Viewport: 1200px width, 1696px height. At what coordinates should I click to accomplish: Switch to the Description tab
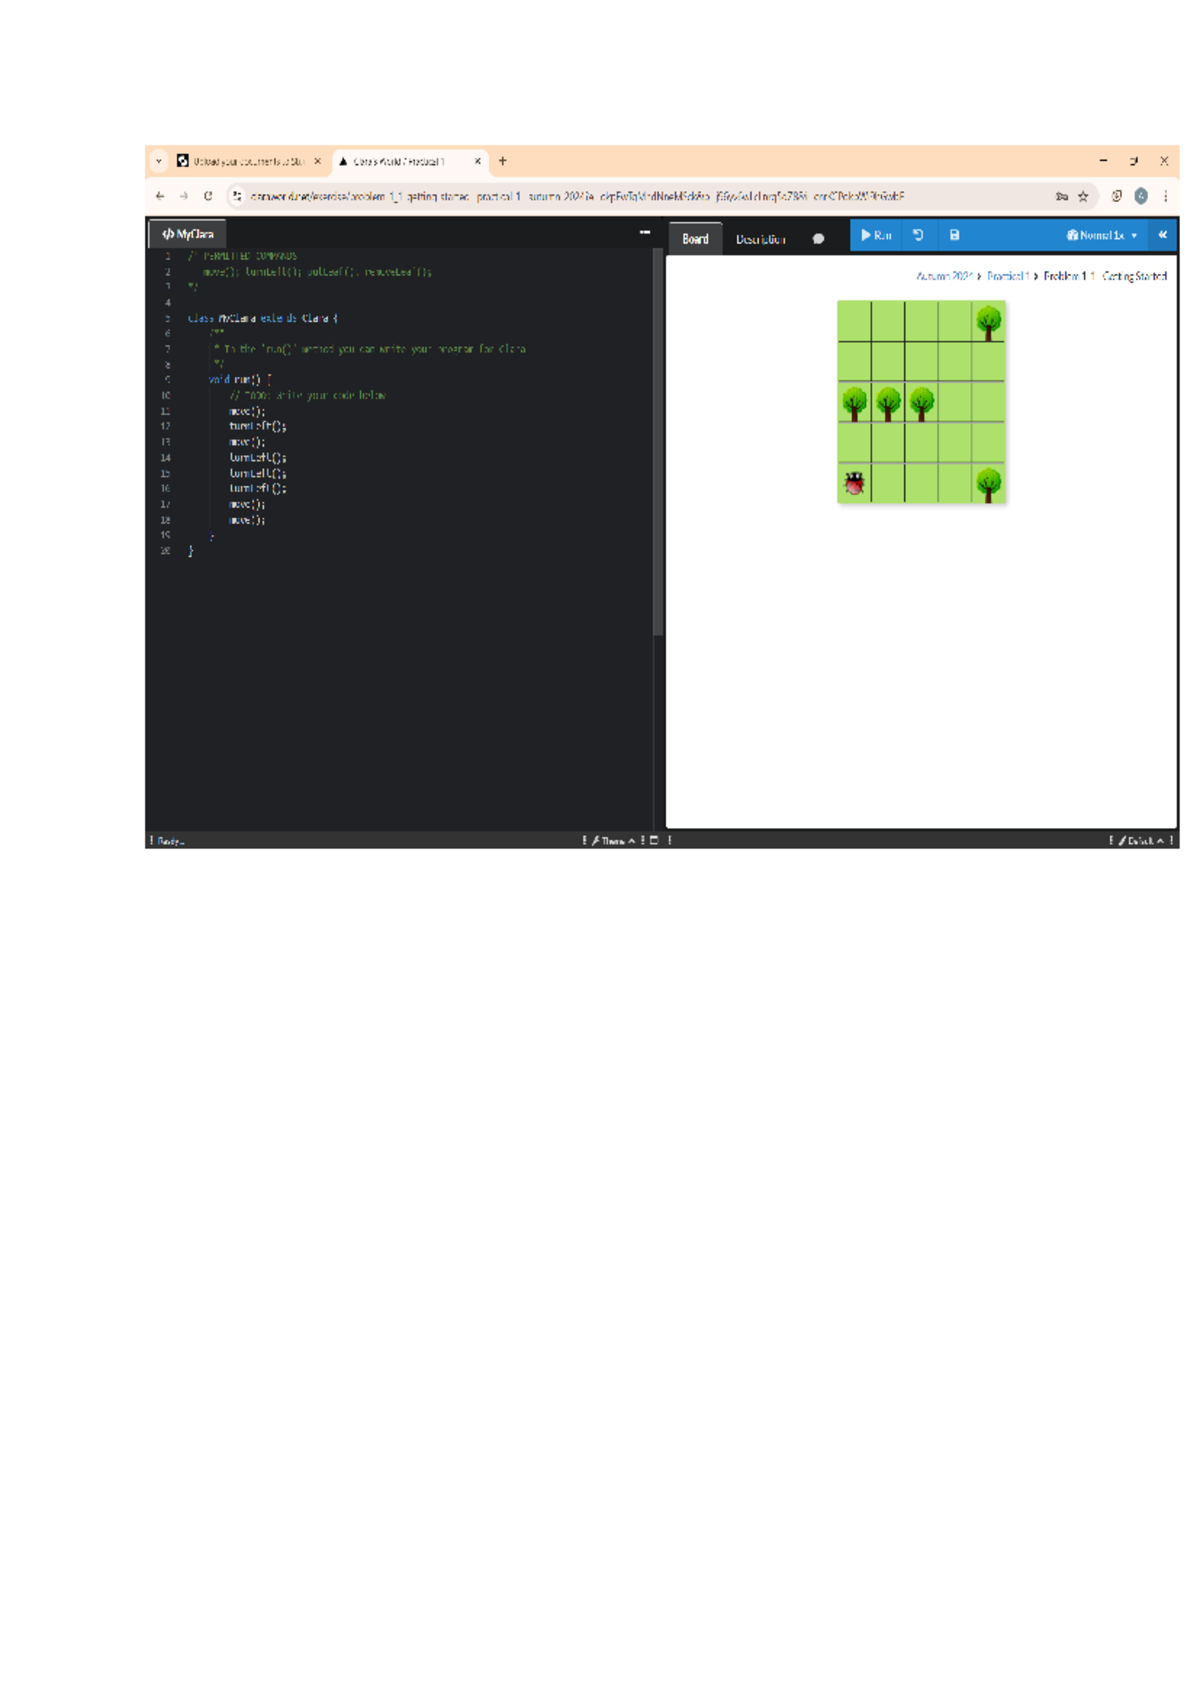tap(760, 239)
